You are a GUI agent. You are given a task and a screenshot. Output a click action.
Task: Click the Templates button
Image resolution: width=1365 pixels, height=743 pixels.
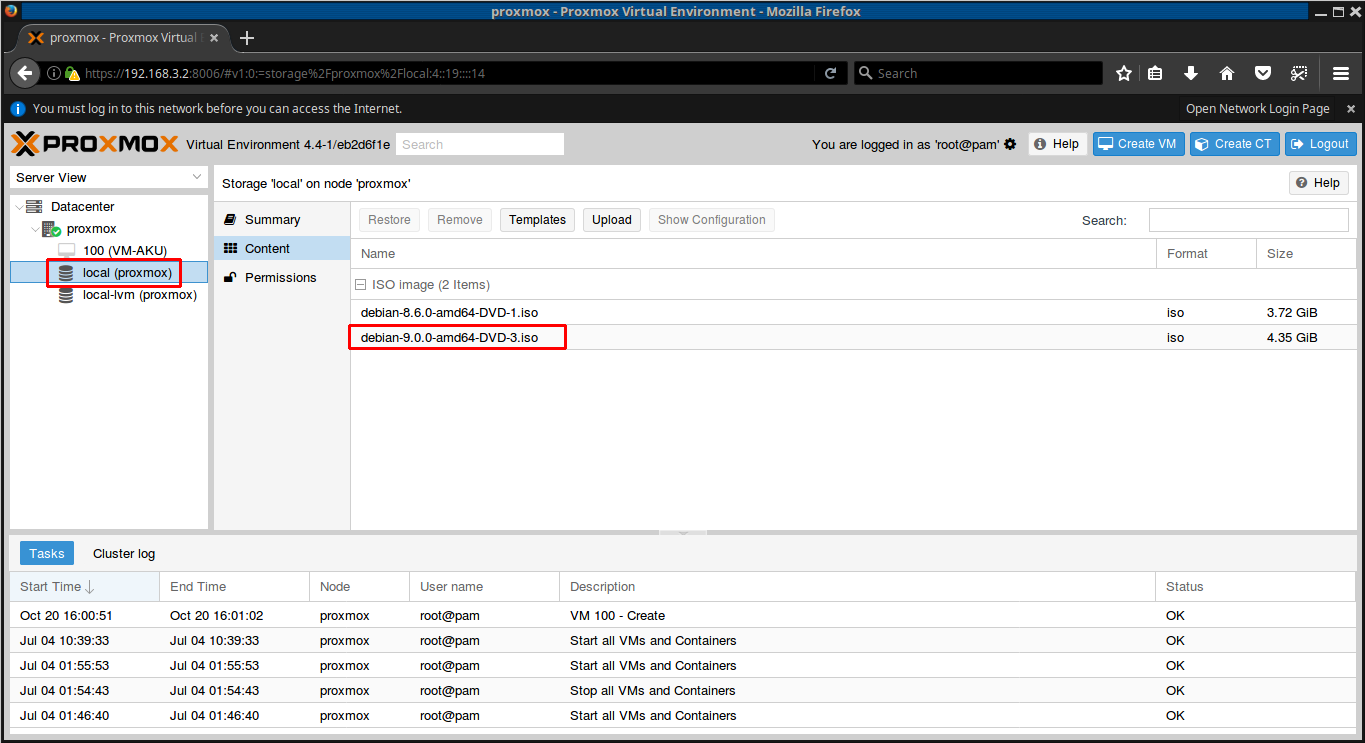click(537, 220)
